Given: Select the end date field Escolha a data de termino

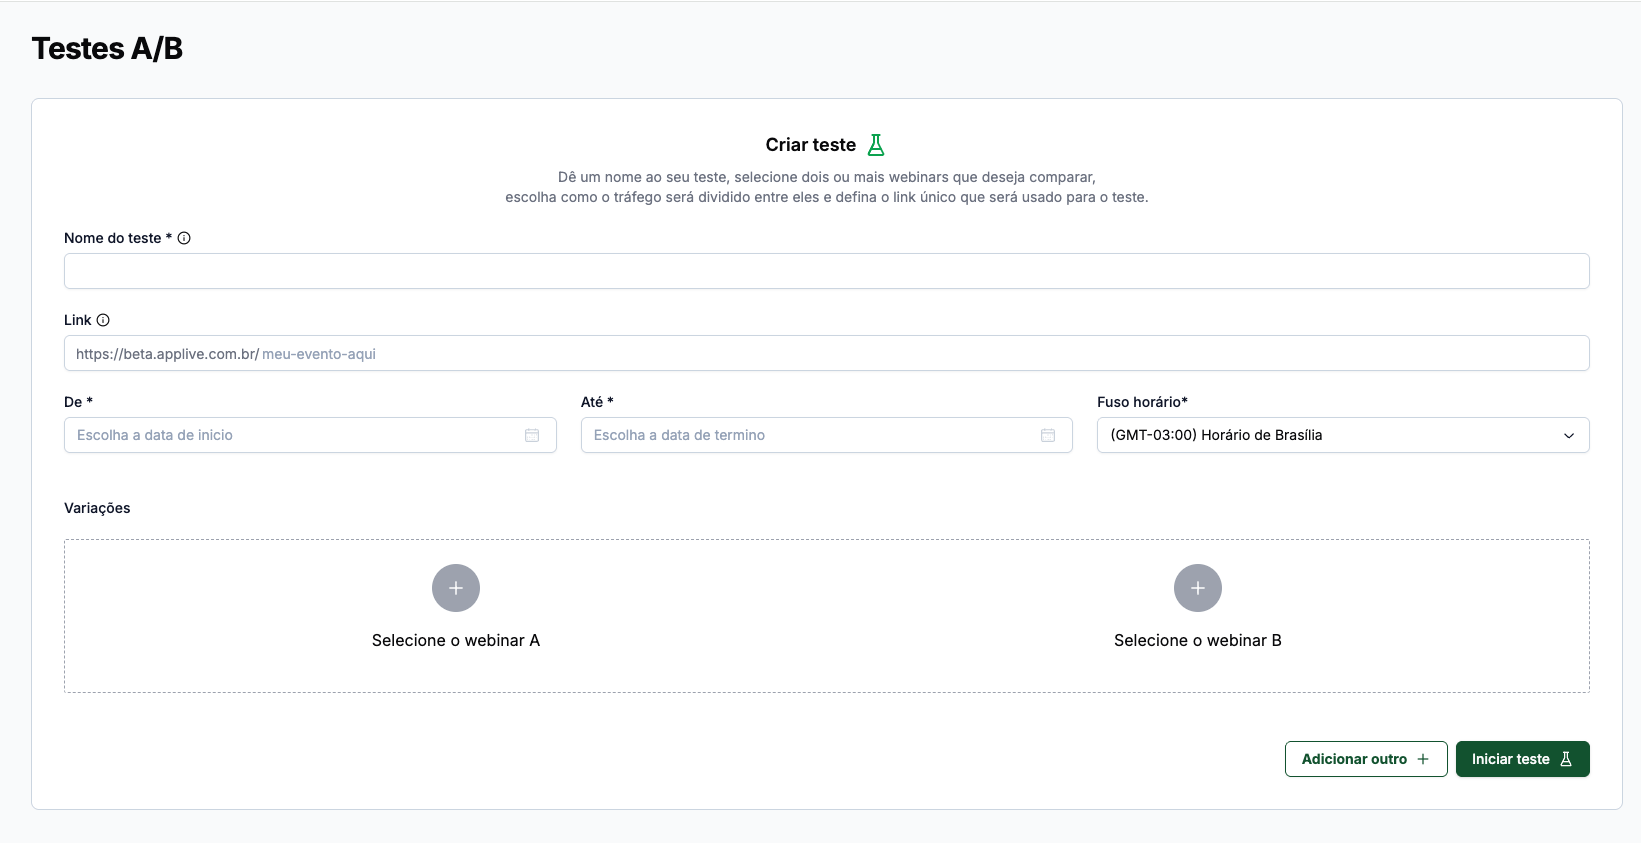Looking at the screenshot, I should pos(827,435).
